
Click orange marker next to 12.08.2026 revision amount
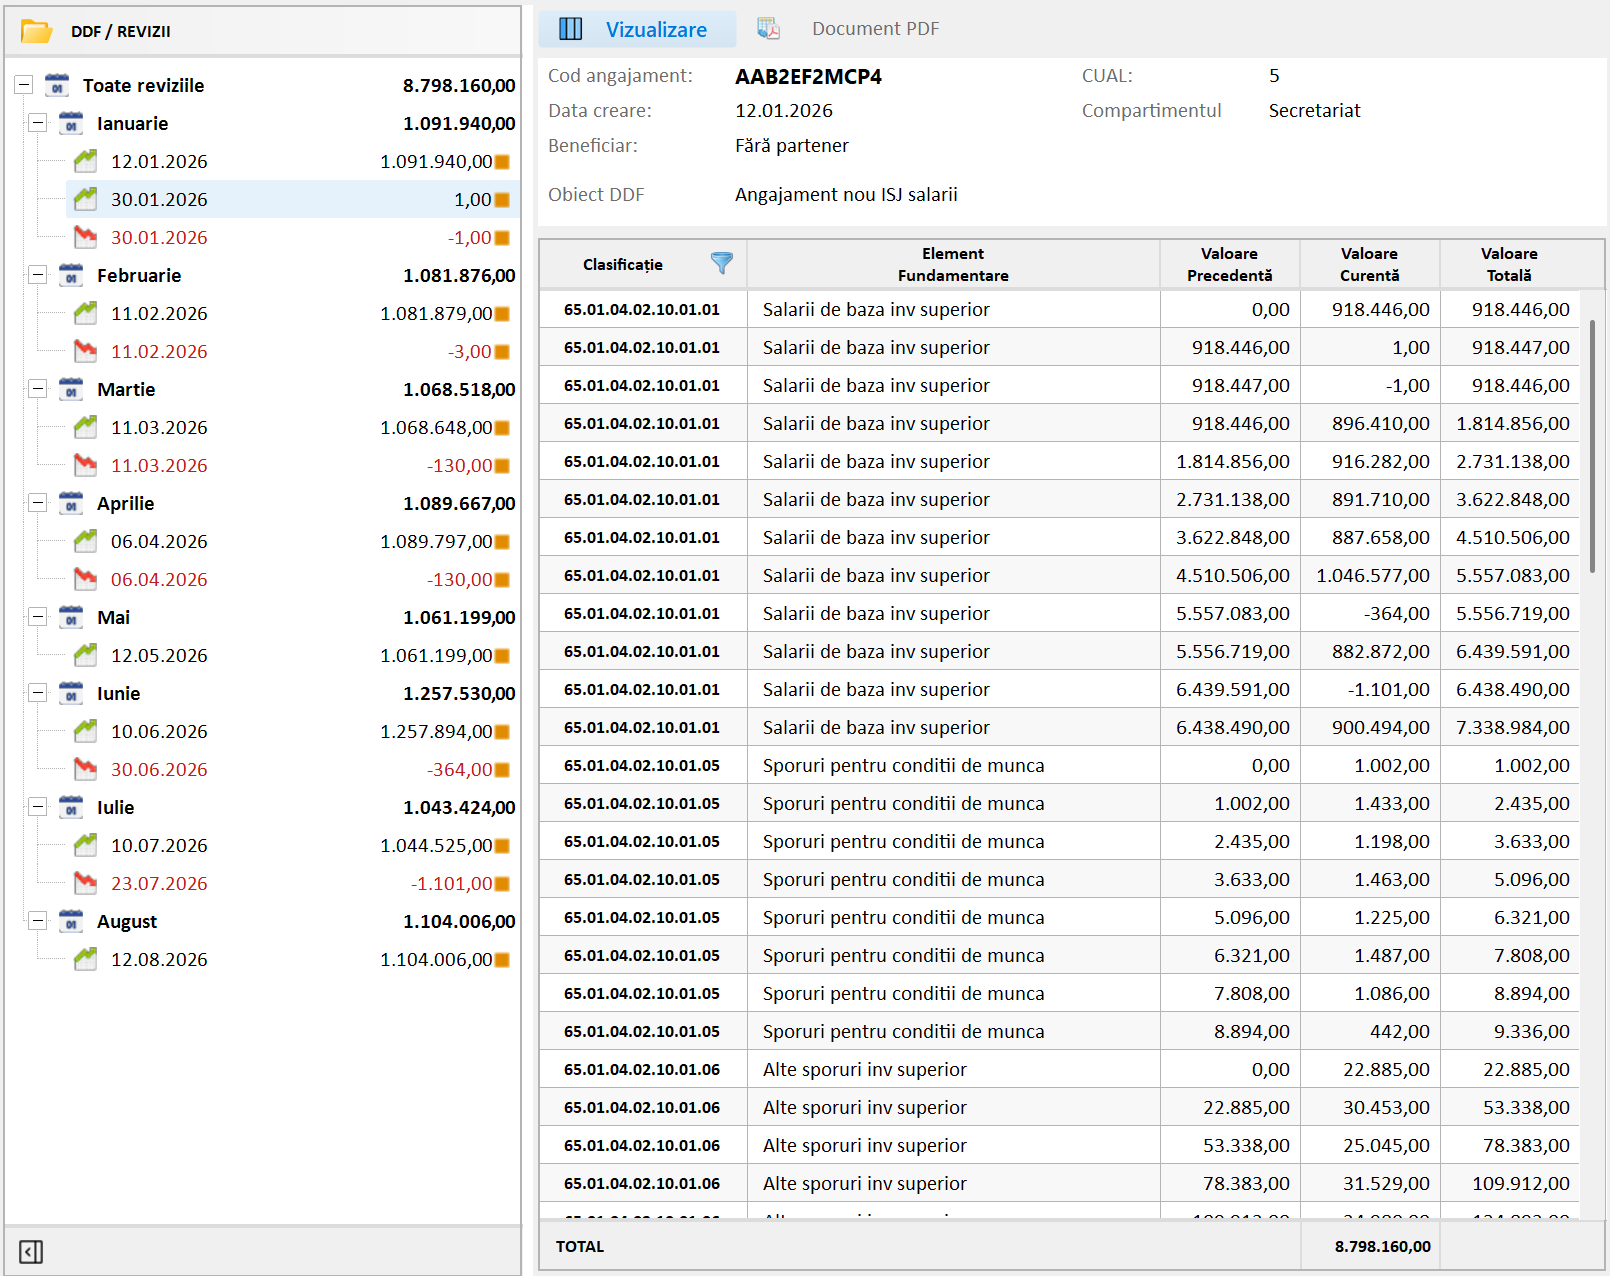pos(502,960)
